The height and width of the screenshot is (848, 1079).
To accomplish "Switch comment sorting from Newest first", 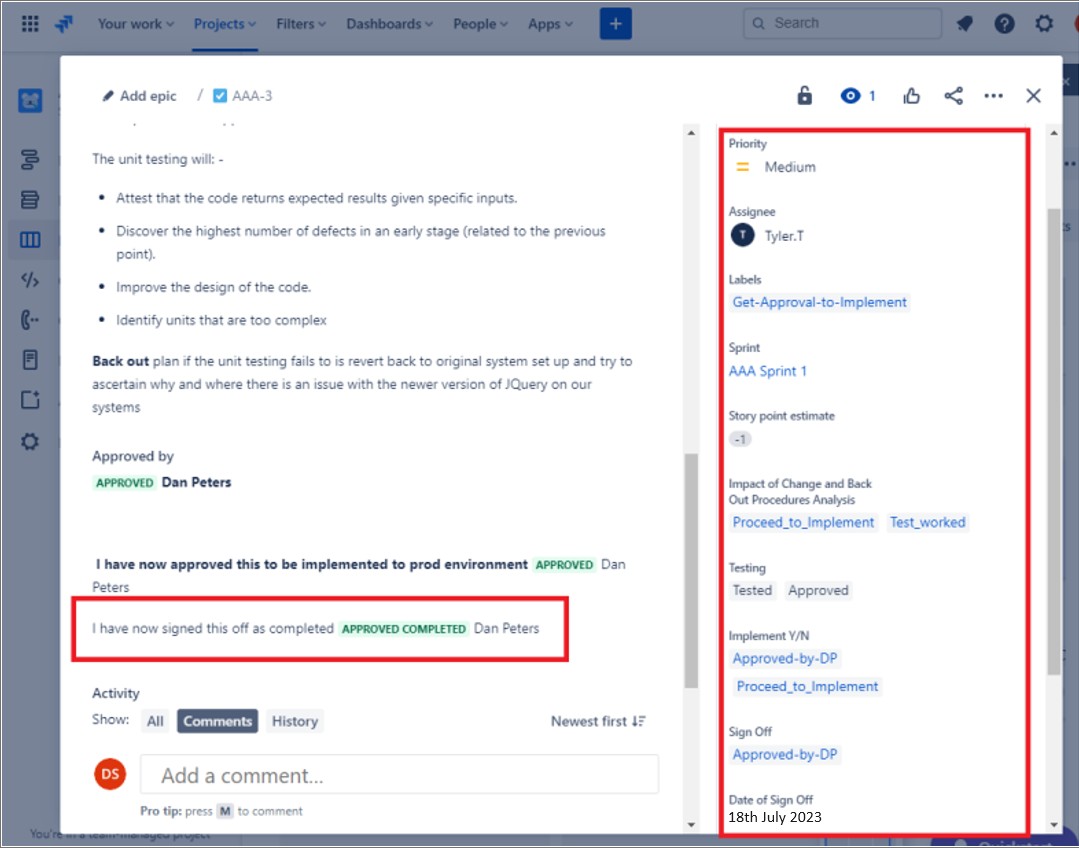I will 597,720.
